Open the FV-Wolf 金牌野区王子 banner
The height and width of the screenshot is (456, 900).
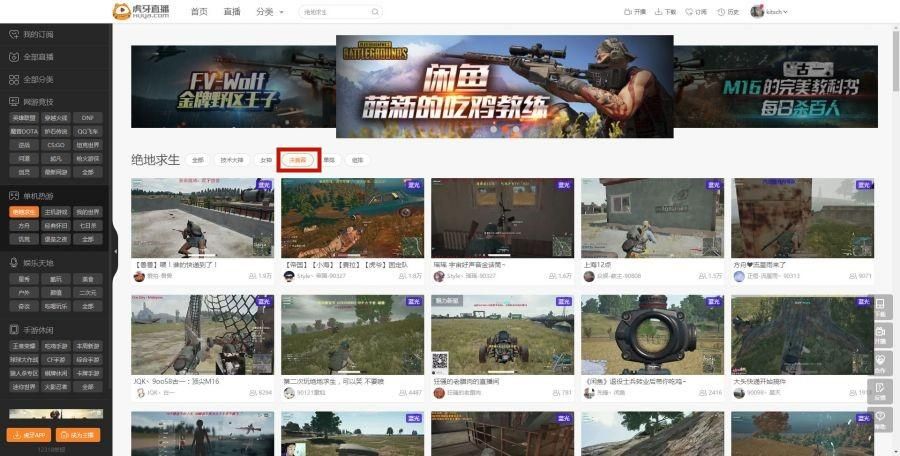[233, 87]
